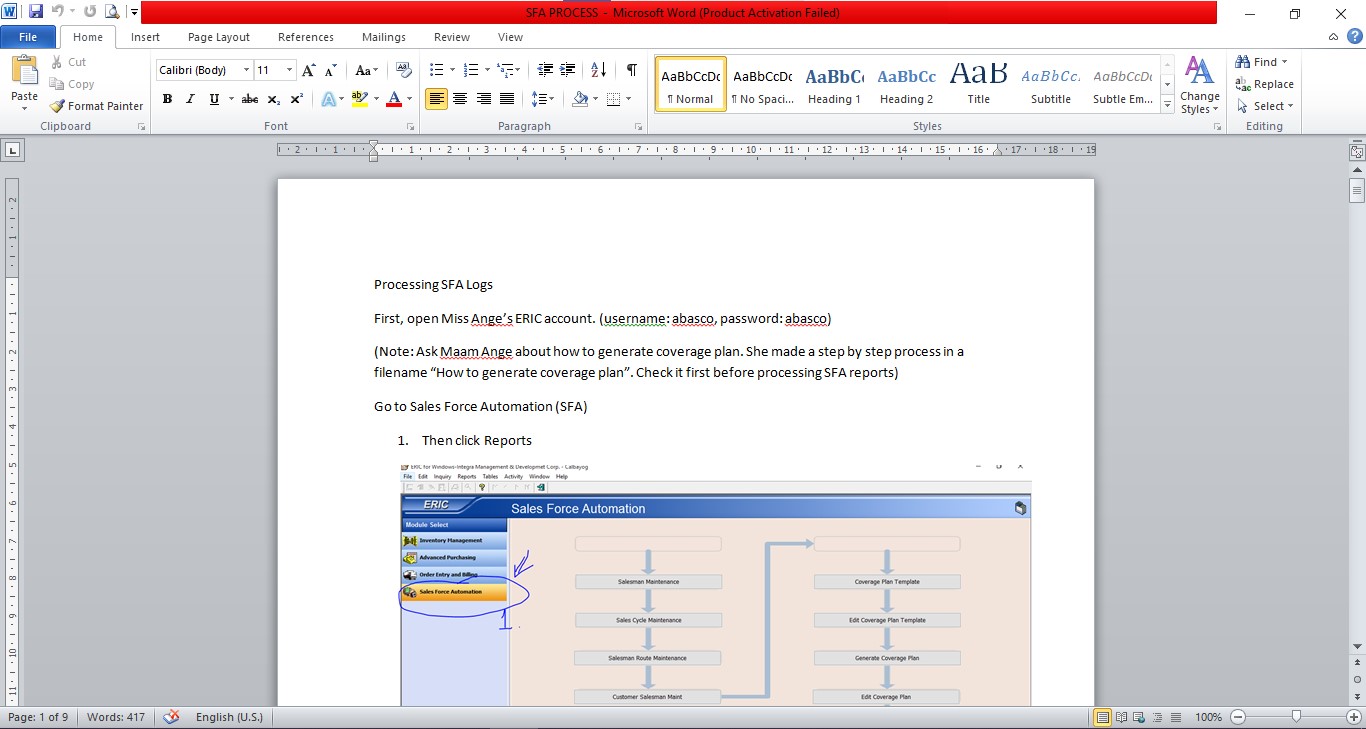Viewport: 1366px width, 729px height.
Task: Click the zoom out minus button
Action: [x=1238, y=717]
